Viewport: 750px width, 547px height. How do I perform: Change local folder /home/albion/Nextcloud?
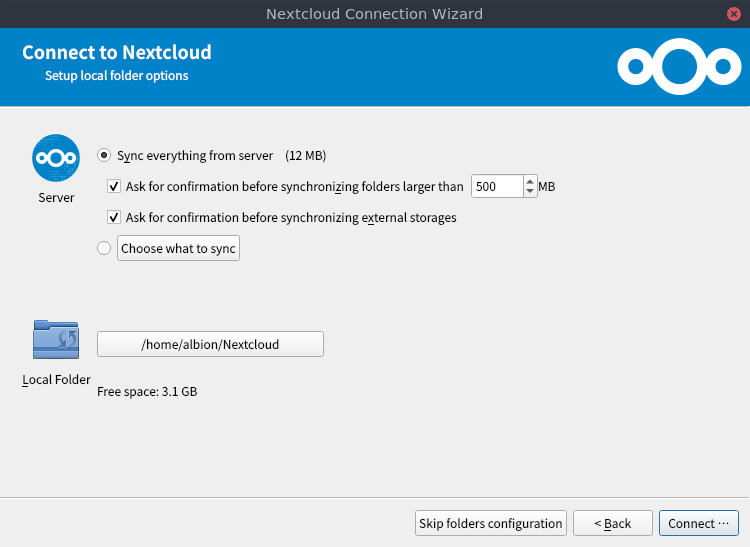pos(210,344)
